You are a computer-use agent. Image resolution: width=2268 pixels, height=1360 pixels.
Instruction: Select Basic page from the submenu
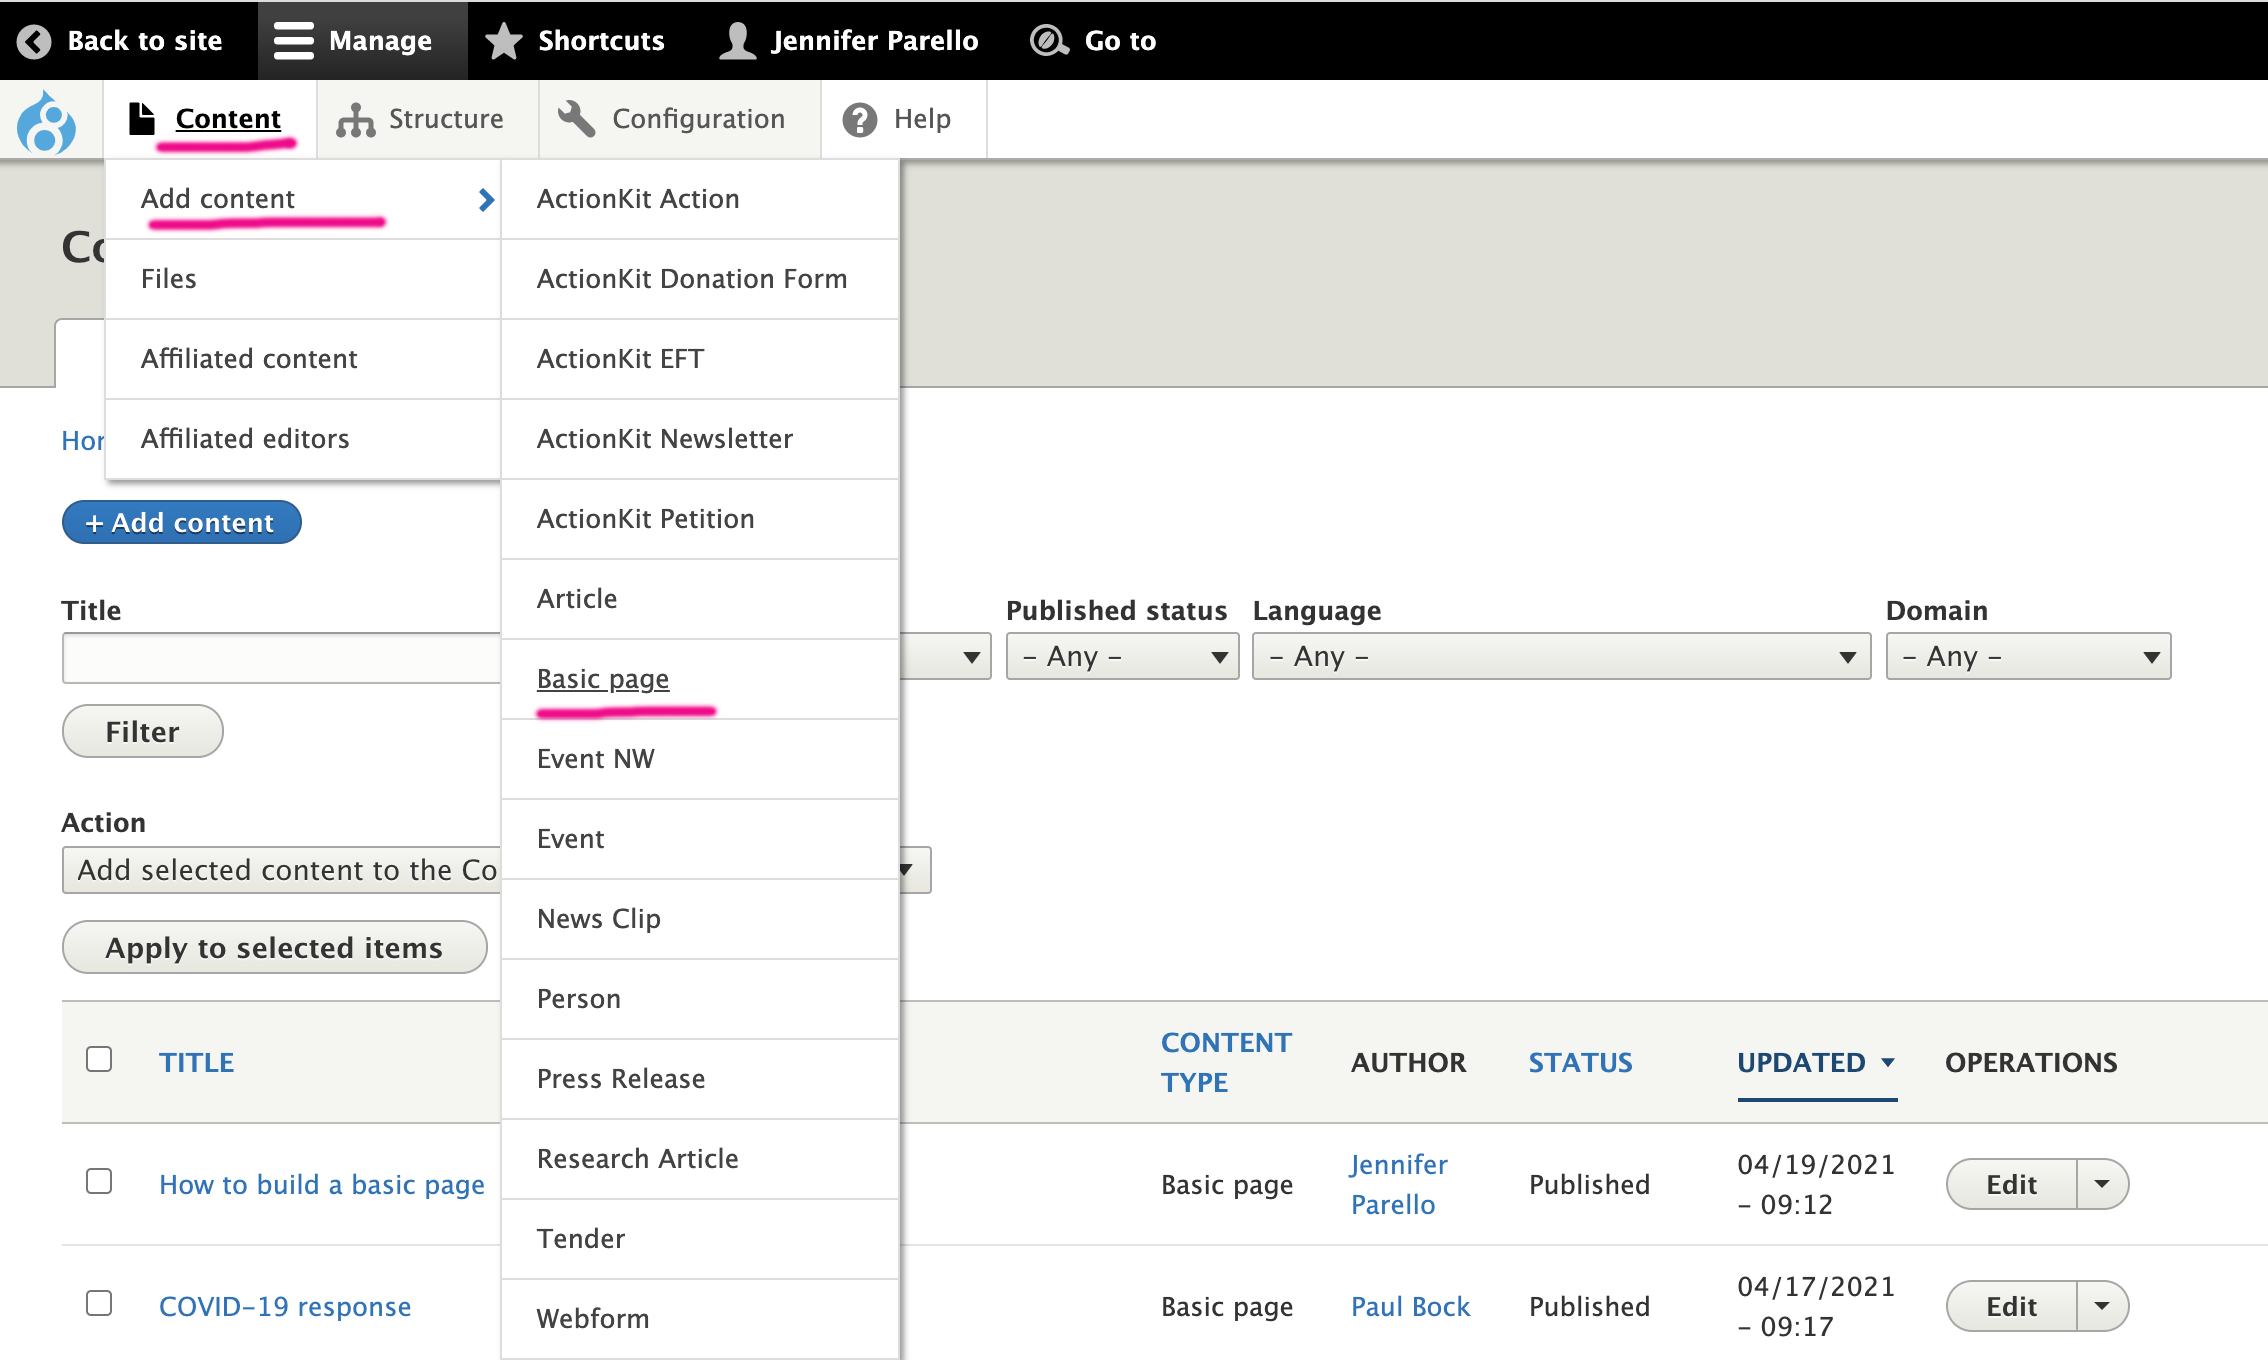click(699, 679)
